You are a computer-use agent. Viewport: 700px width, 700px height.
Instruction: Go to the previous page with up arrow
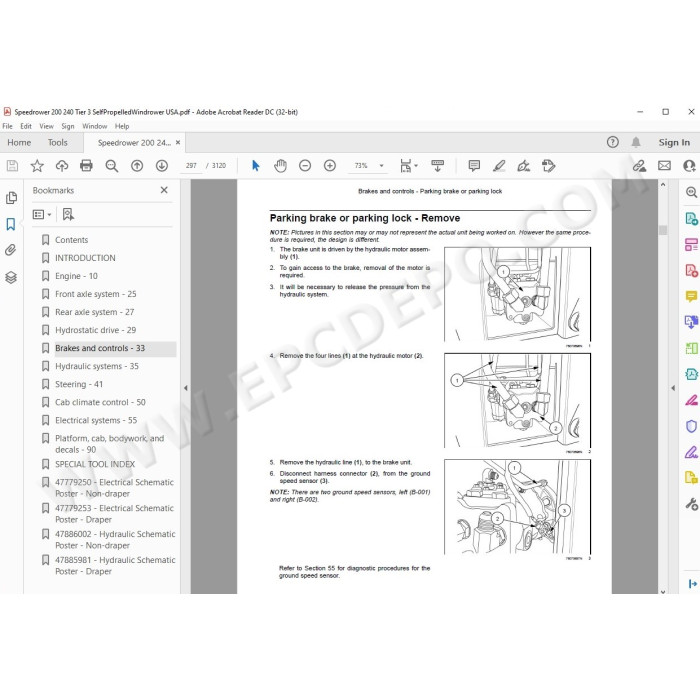tap(137, 166)
